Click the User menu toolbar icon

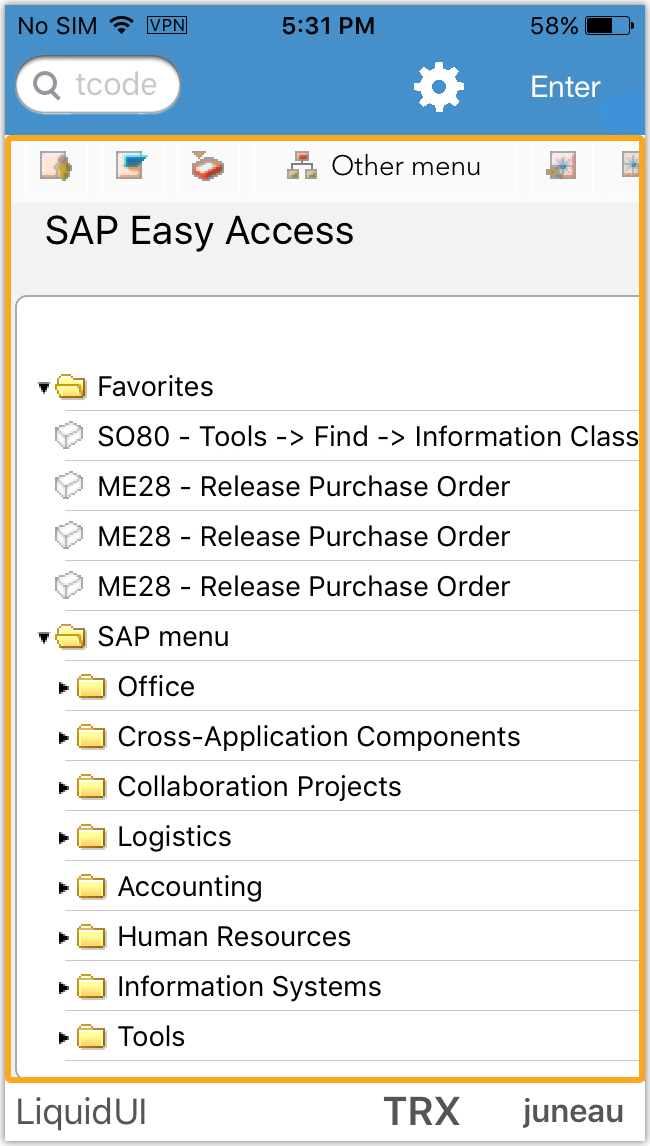tap(56, 166)
